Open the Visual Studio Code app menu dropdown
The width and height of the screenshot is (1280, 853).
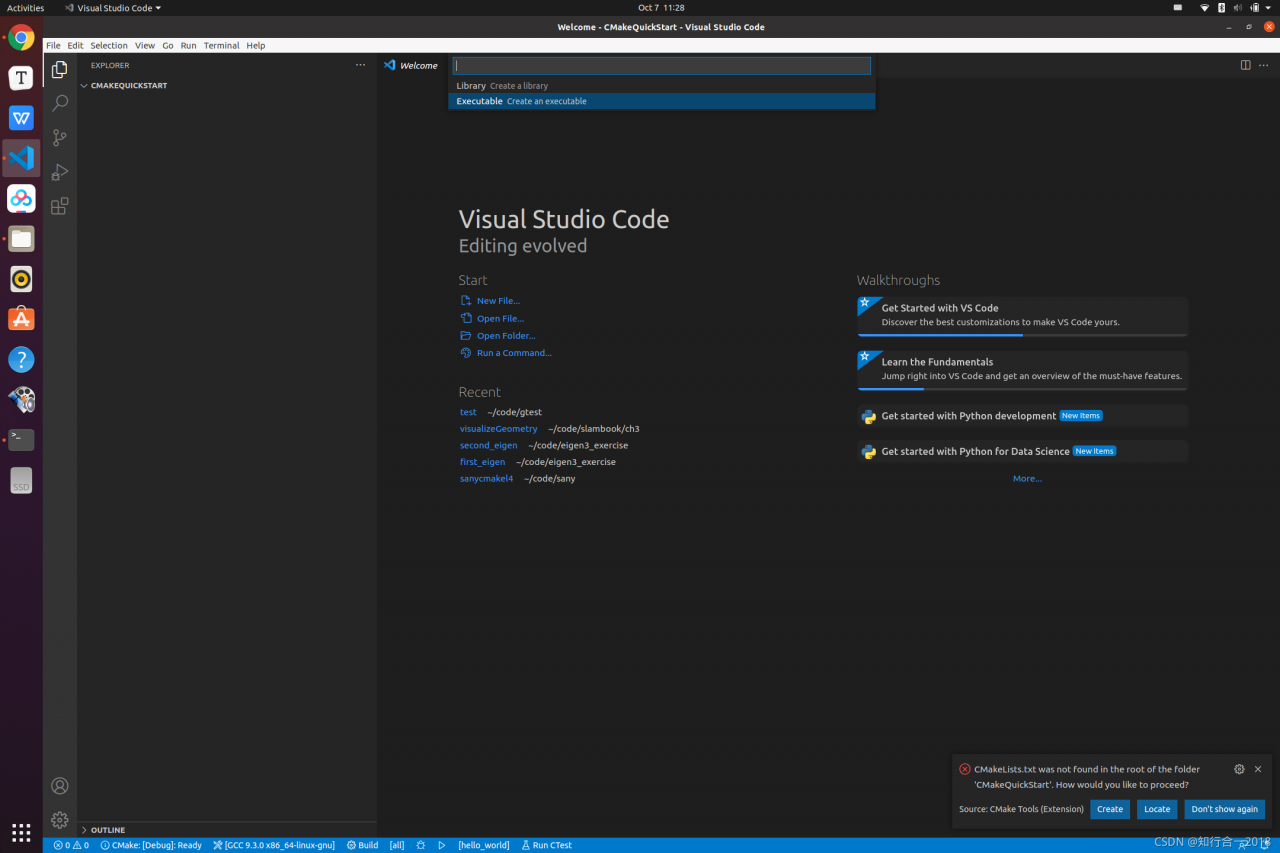(x=112, y=7)
